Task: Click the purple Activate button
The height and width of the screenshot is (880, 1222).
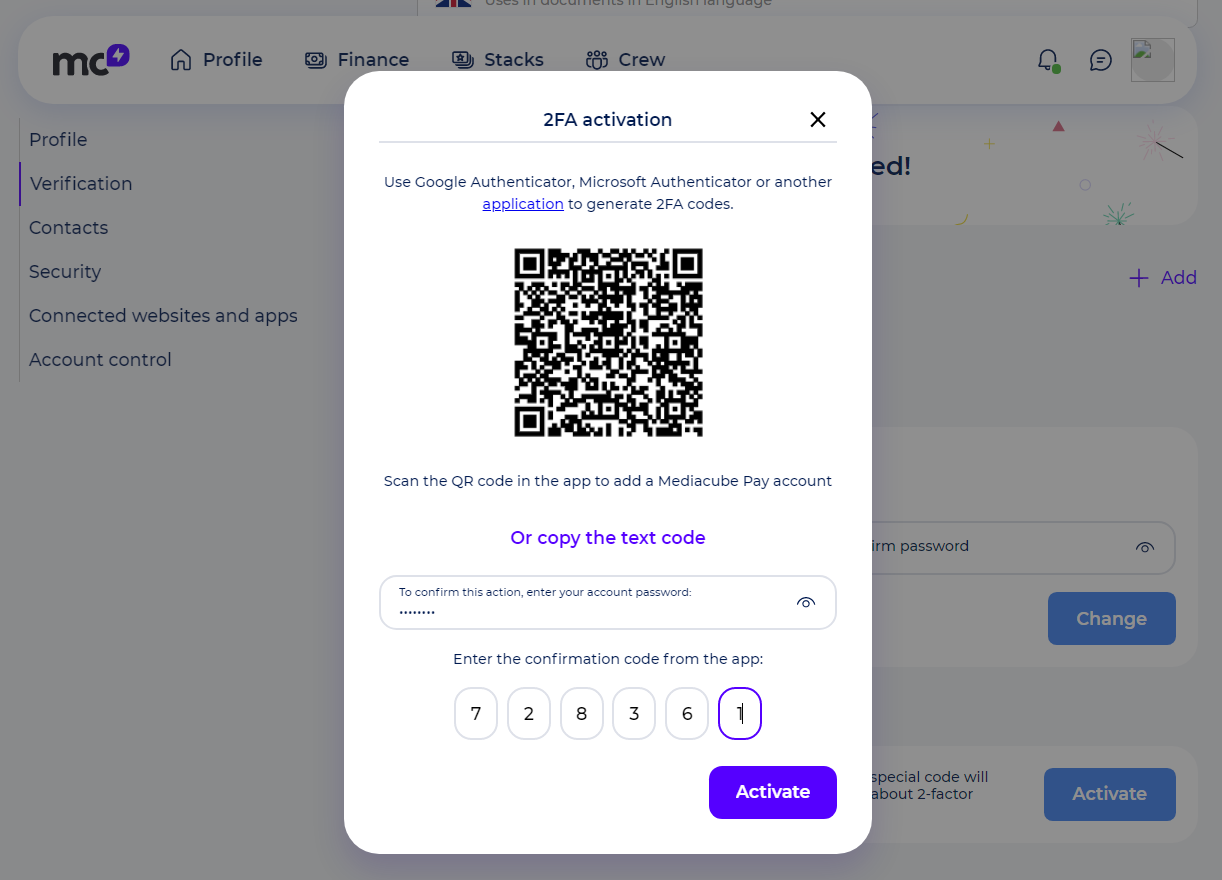Action: [773, 792]
